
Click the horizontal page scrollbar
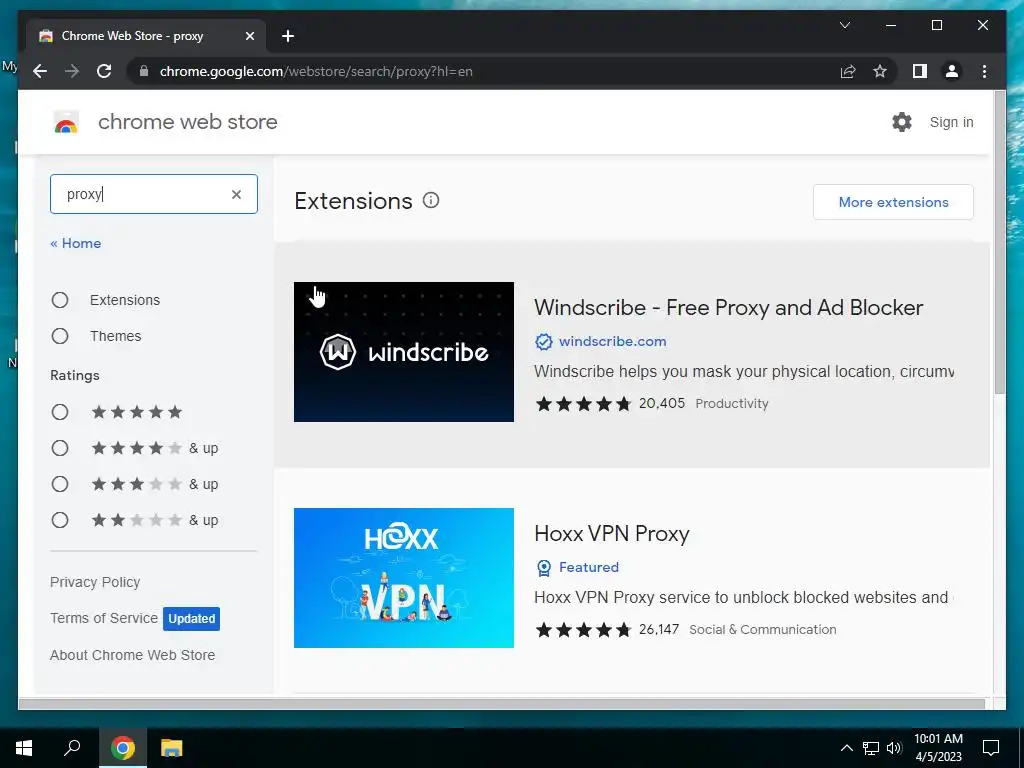(501, 703)
